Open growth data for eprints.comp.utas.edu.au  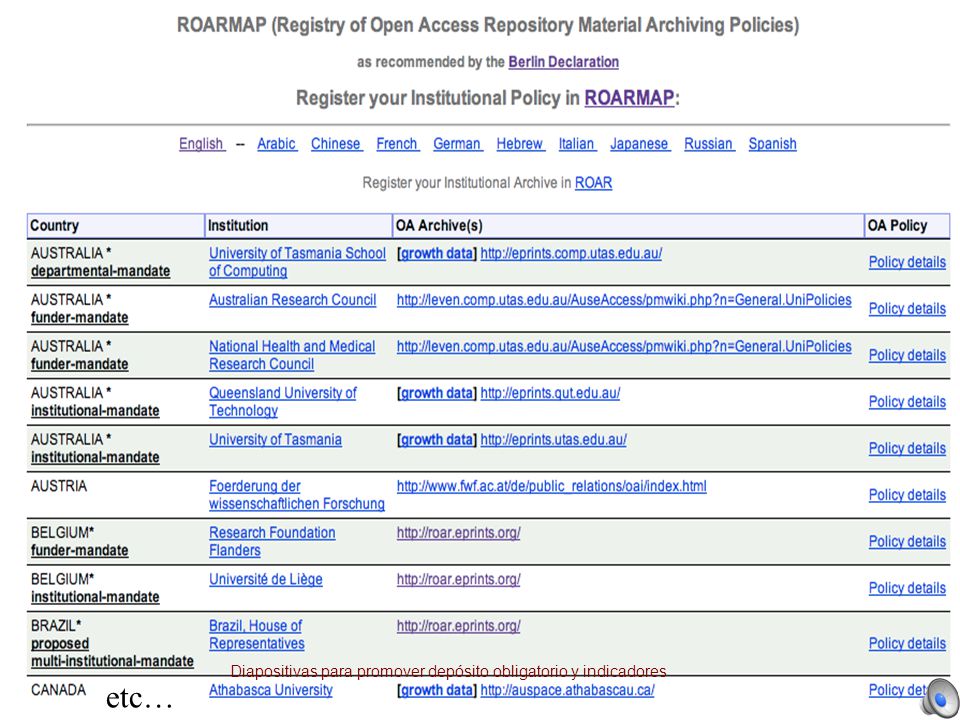point(437,253)
